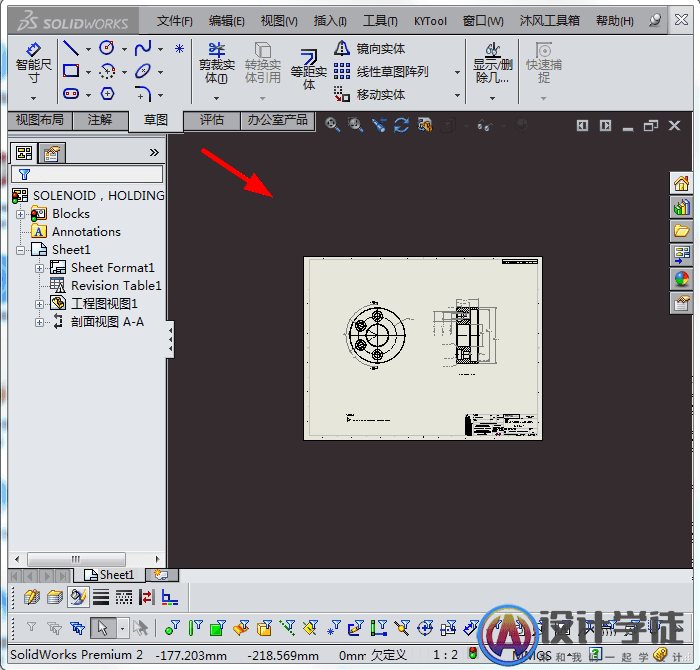Open the Rectangle tool dropdown arrow
The height and width of the screenshot is (670, 700).
pyautogui.click(x=88, y=72)
